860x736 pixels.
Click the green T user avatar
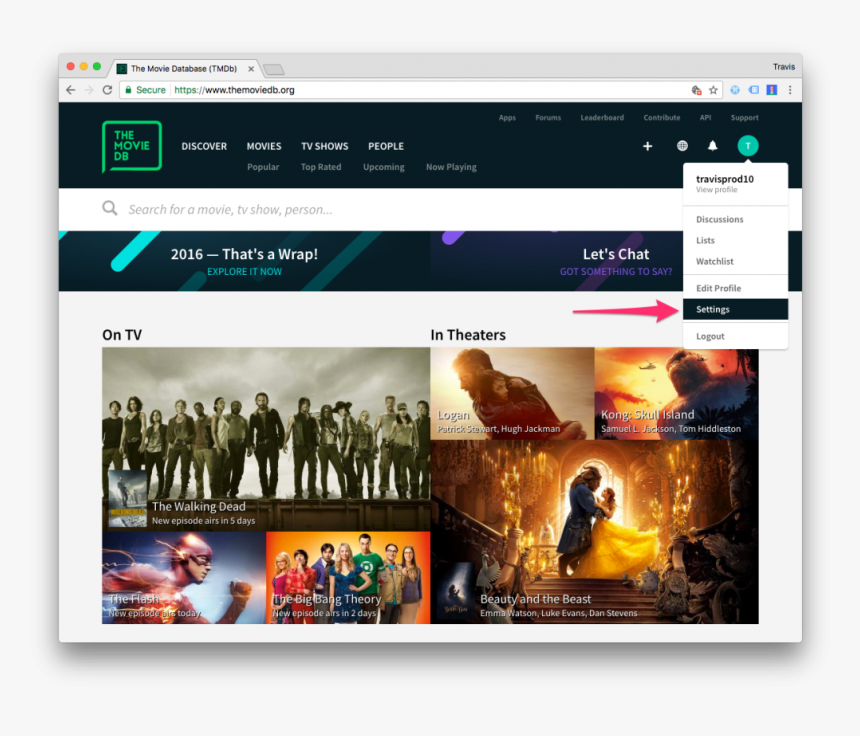point(748,145)
